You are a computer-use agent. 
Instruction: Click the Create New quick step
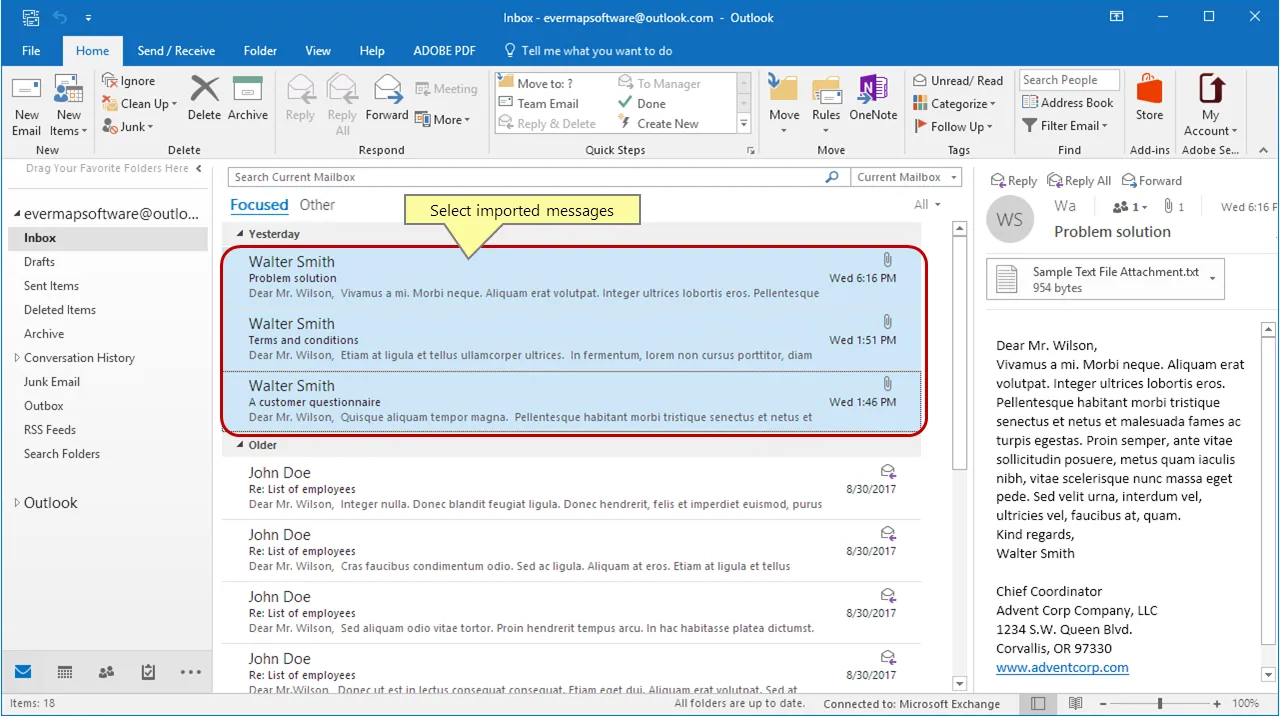click(x=658, y=124)
